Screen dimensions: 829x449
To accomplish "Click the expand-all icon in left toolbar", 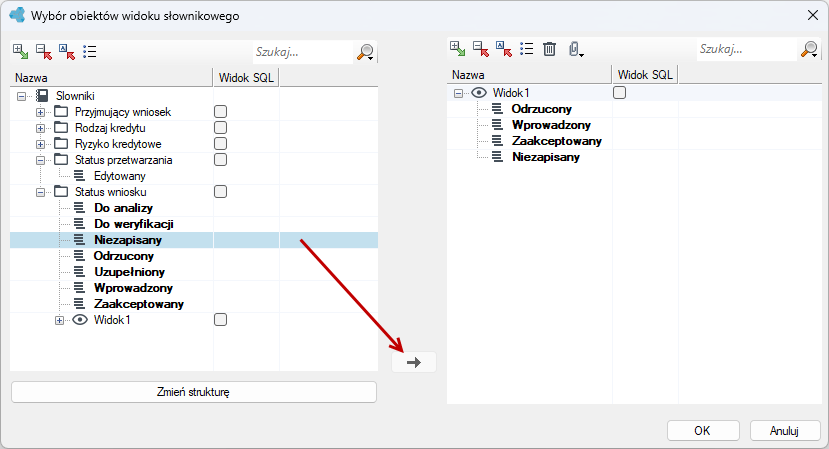I will 21,52.
